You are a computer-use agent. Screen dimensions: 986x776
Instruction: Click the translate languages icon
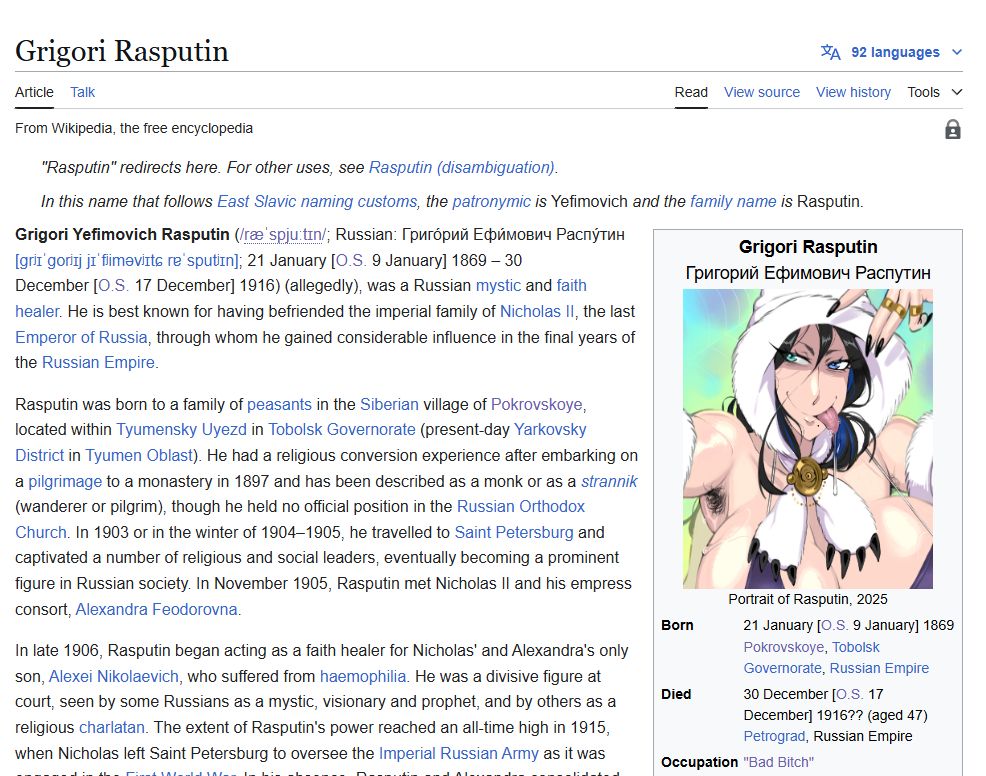pyautogui.click(x=831, y=52)
